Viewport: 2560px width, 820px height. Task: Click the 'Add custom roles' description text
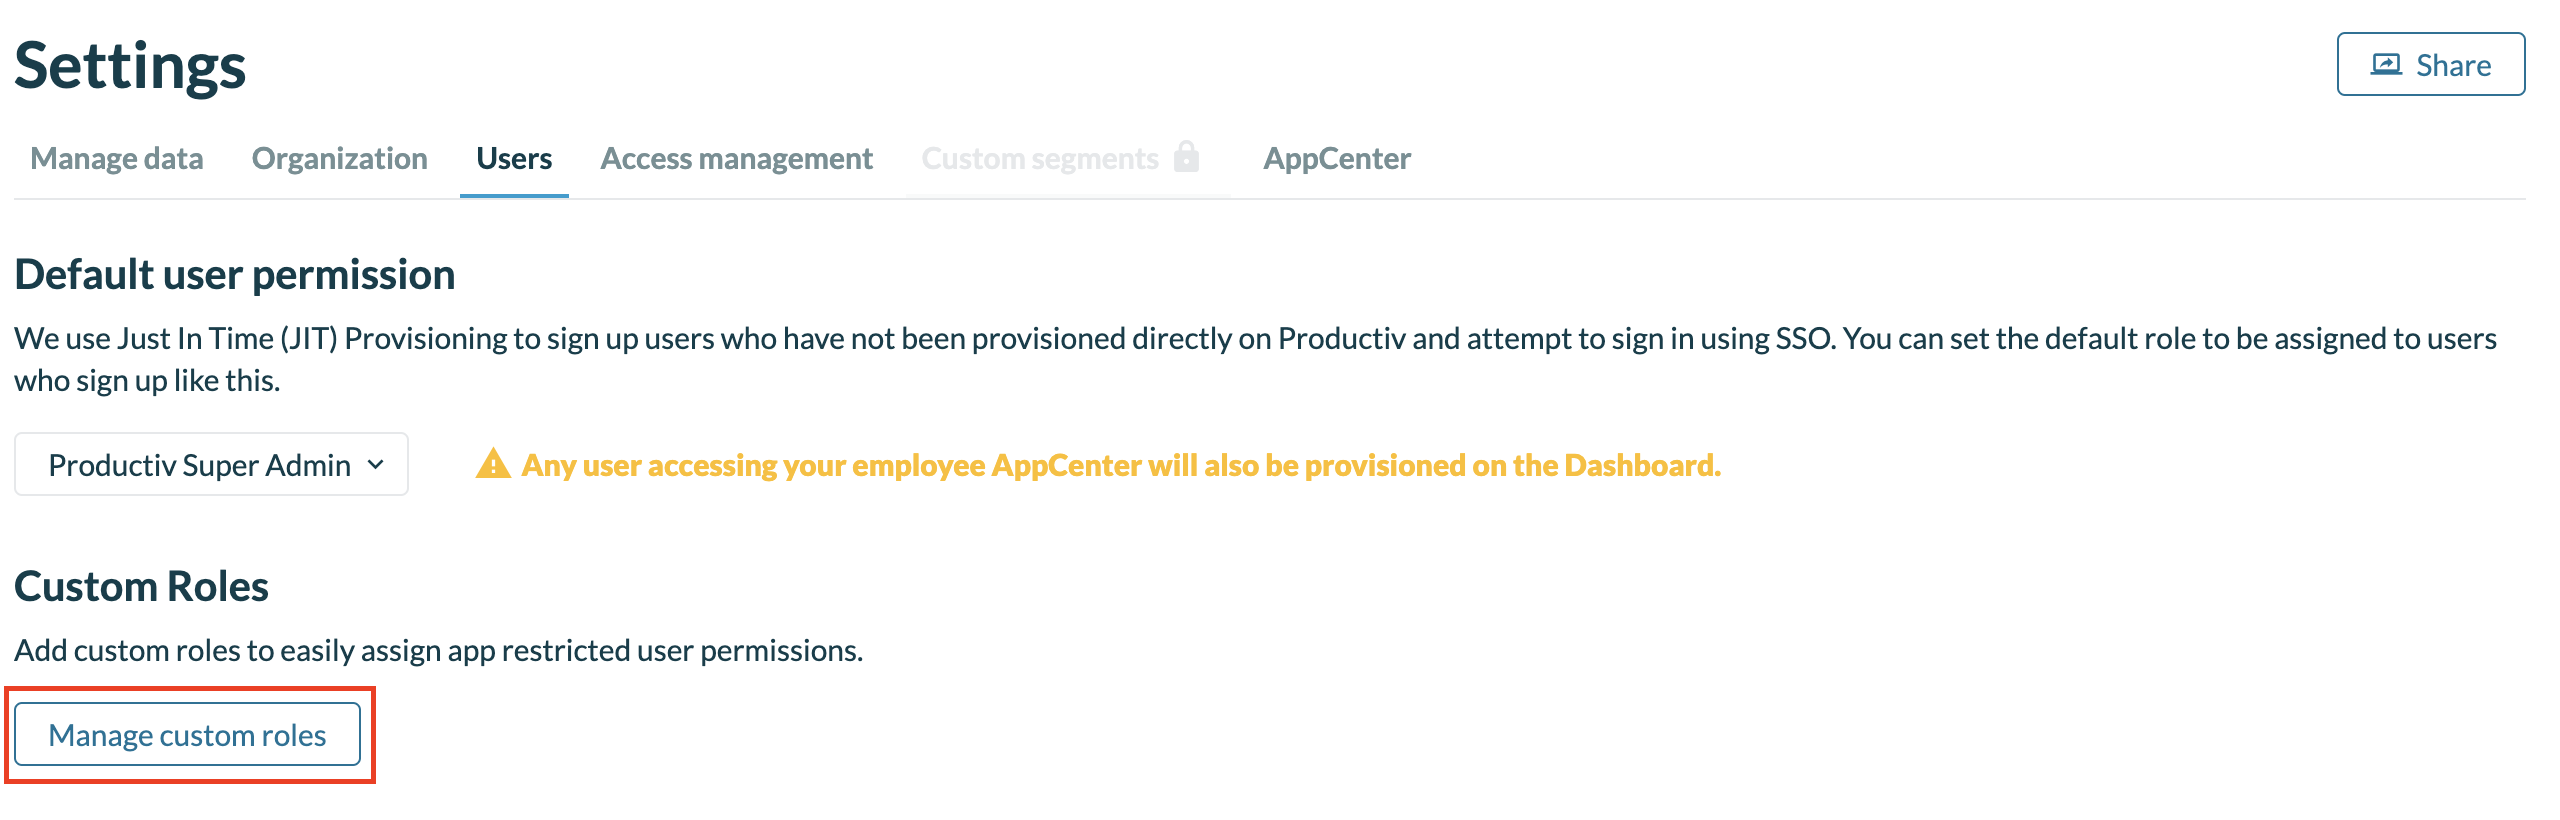438,650
